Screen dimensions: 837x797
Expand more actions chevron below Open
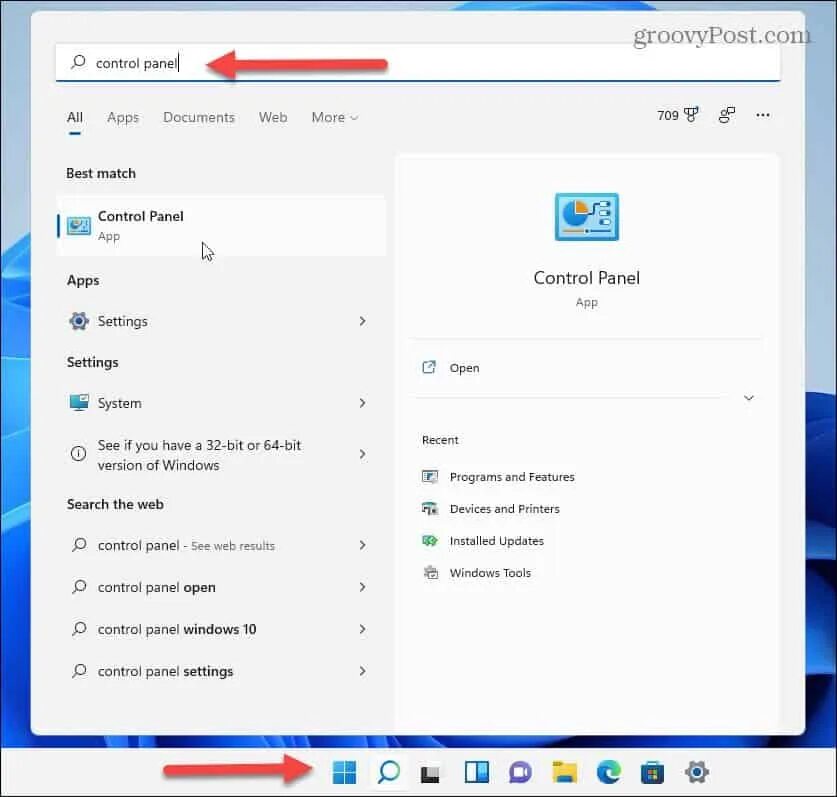pyautogui.click(x=749, y=398)
